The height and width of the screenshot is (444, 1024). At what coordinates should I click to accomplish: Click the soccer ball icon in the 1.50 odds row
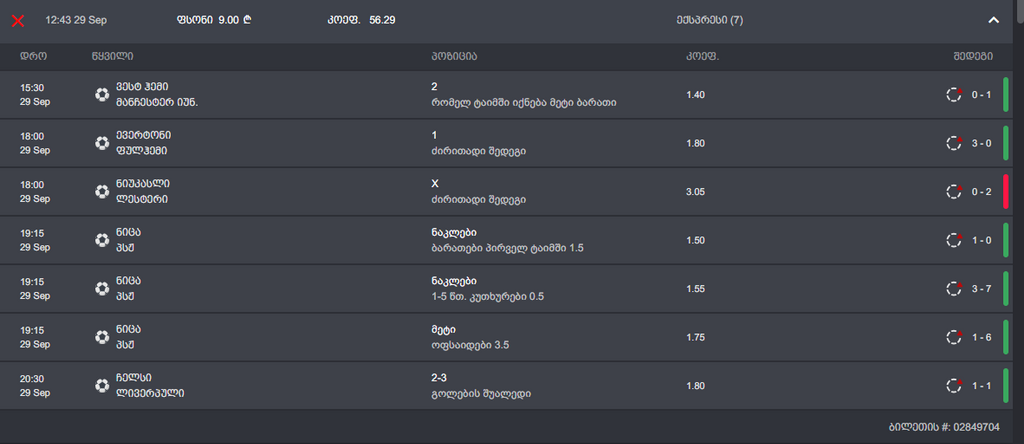pyautogui.click(x=101, y=240)
